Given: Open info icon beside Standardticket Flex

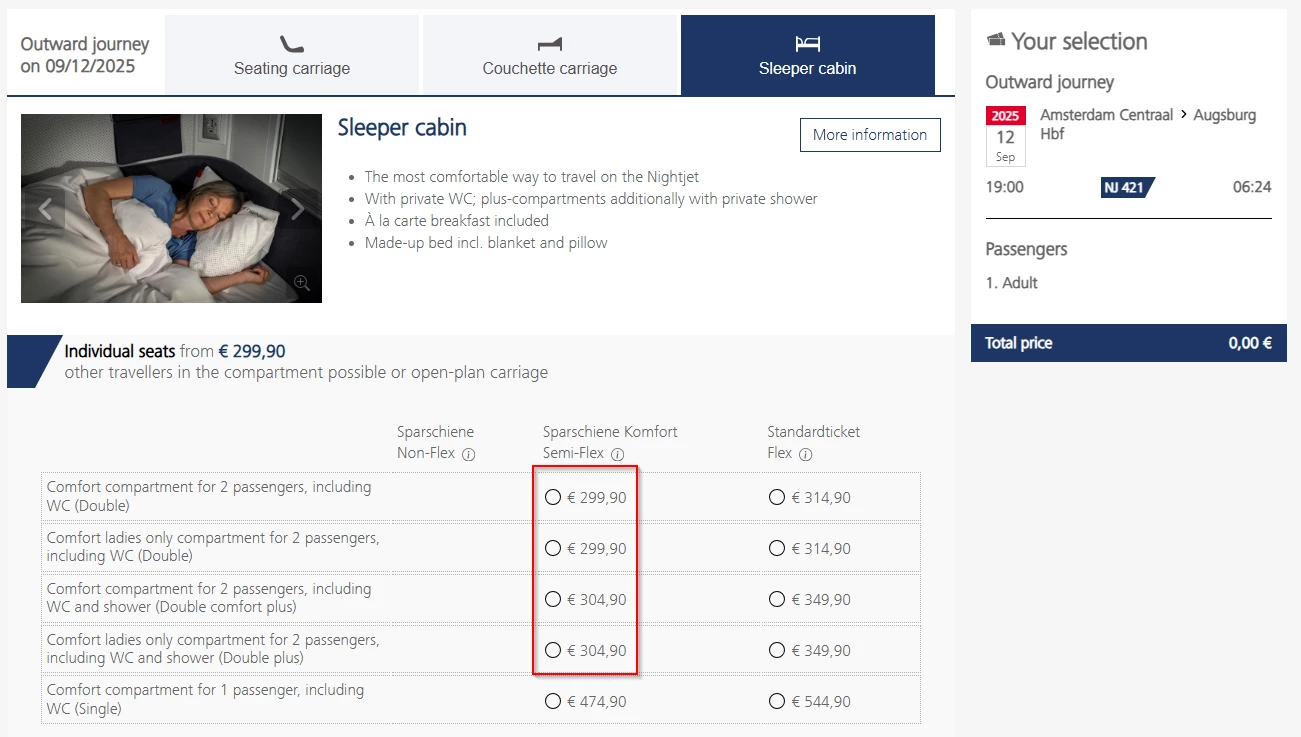Looking at the screenshot, I should tap(805, 454).
